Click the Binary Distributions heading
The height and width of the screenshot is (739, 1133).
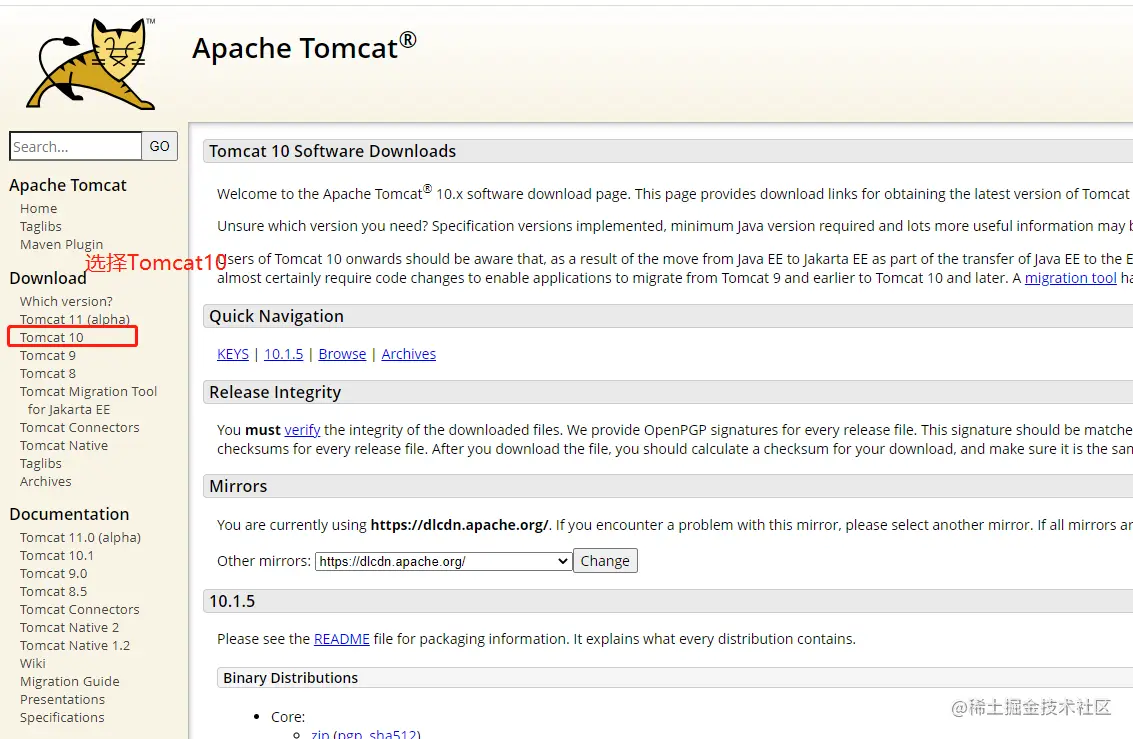click(290, 678)
